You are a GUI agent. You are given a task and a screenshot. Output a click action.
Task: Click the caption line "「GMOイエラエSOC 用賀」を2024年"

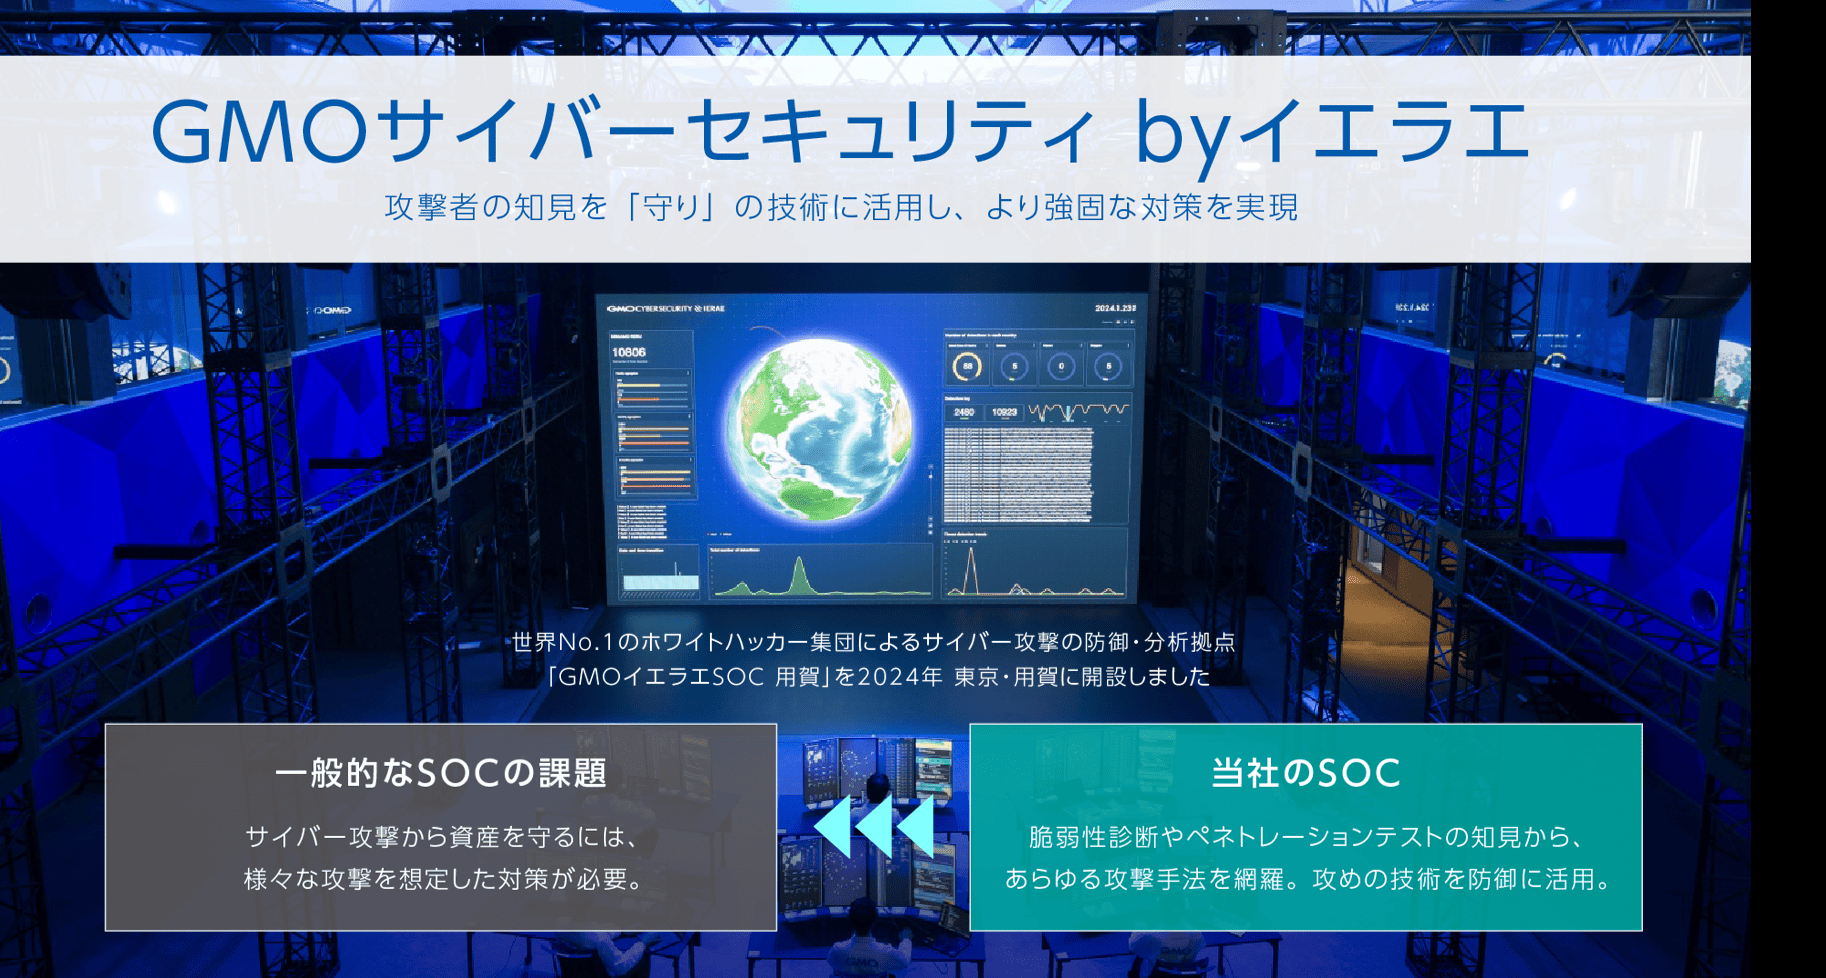(x=744, y=677)
